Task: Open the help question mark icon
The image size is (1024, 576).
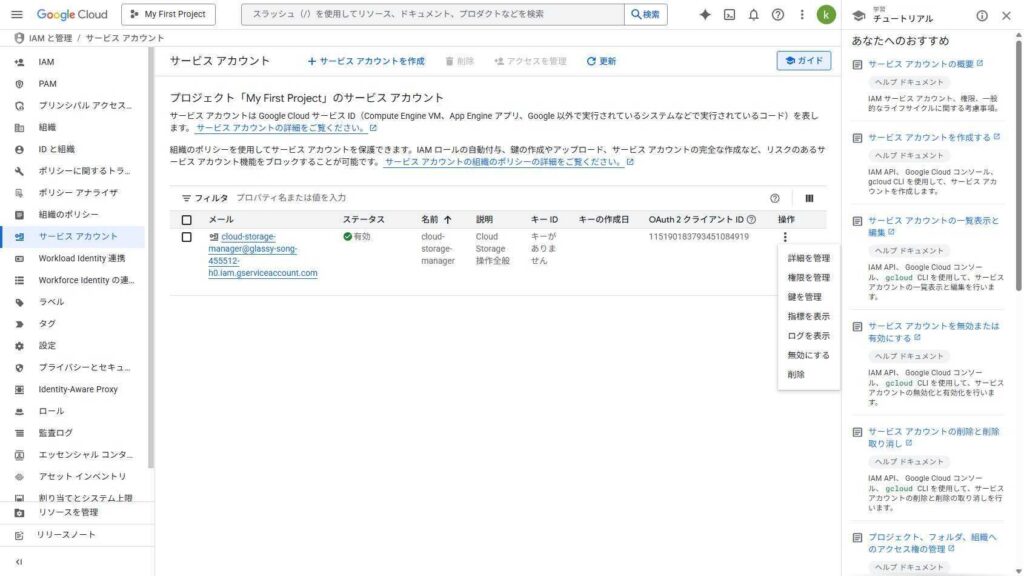Action: click(778, 14)
